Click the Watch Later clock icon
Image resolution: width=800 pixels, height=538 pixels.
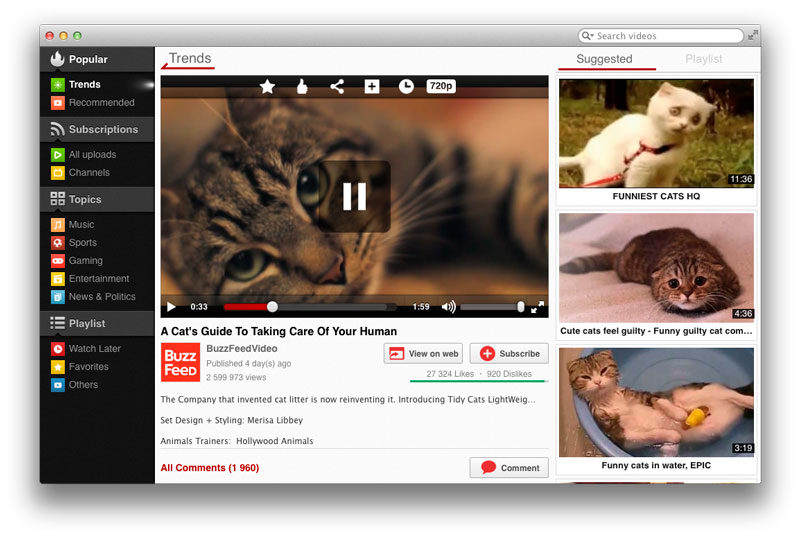[x=58, y=349]
